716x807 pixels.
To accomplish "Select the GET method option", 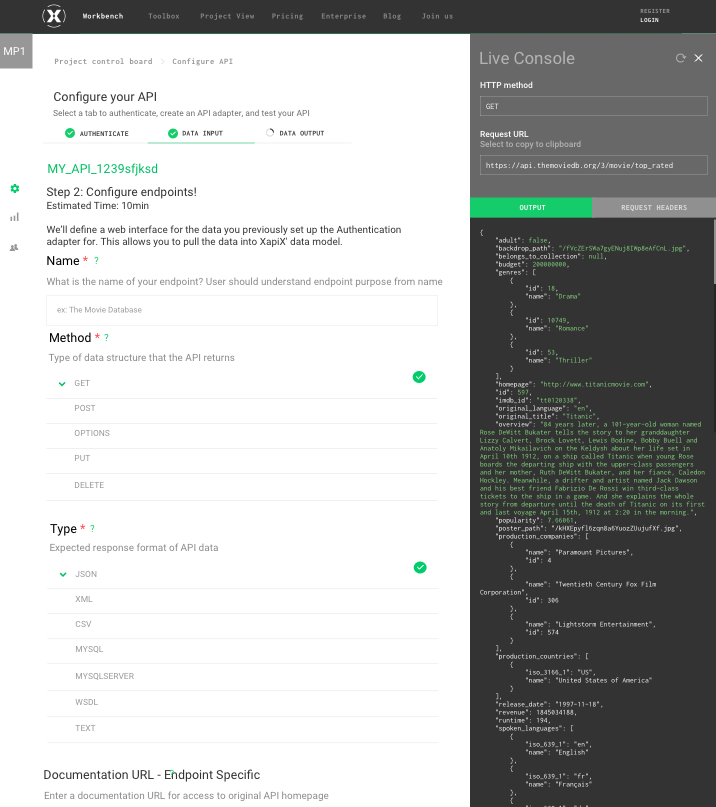I will coord(242,383).
